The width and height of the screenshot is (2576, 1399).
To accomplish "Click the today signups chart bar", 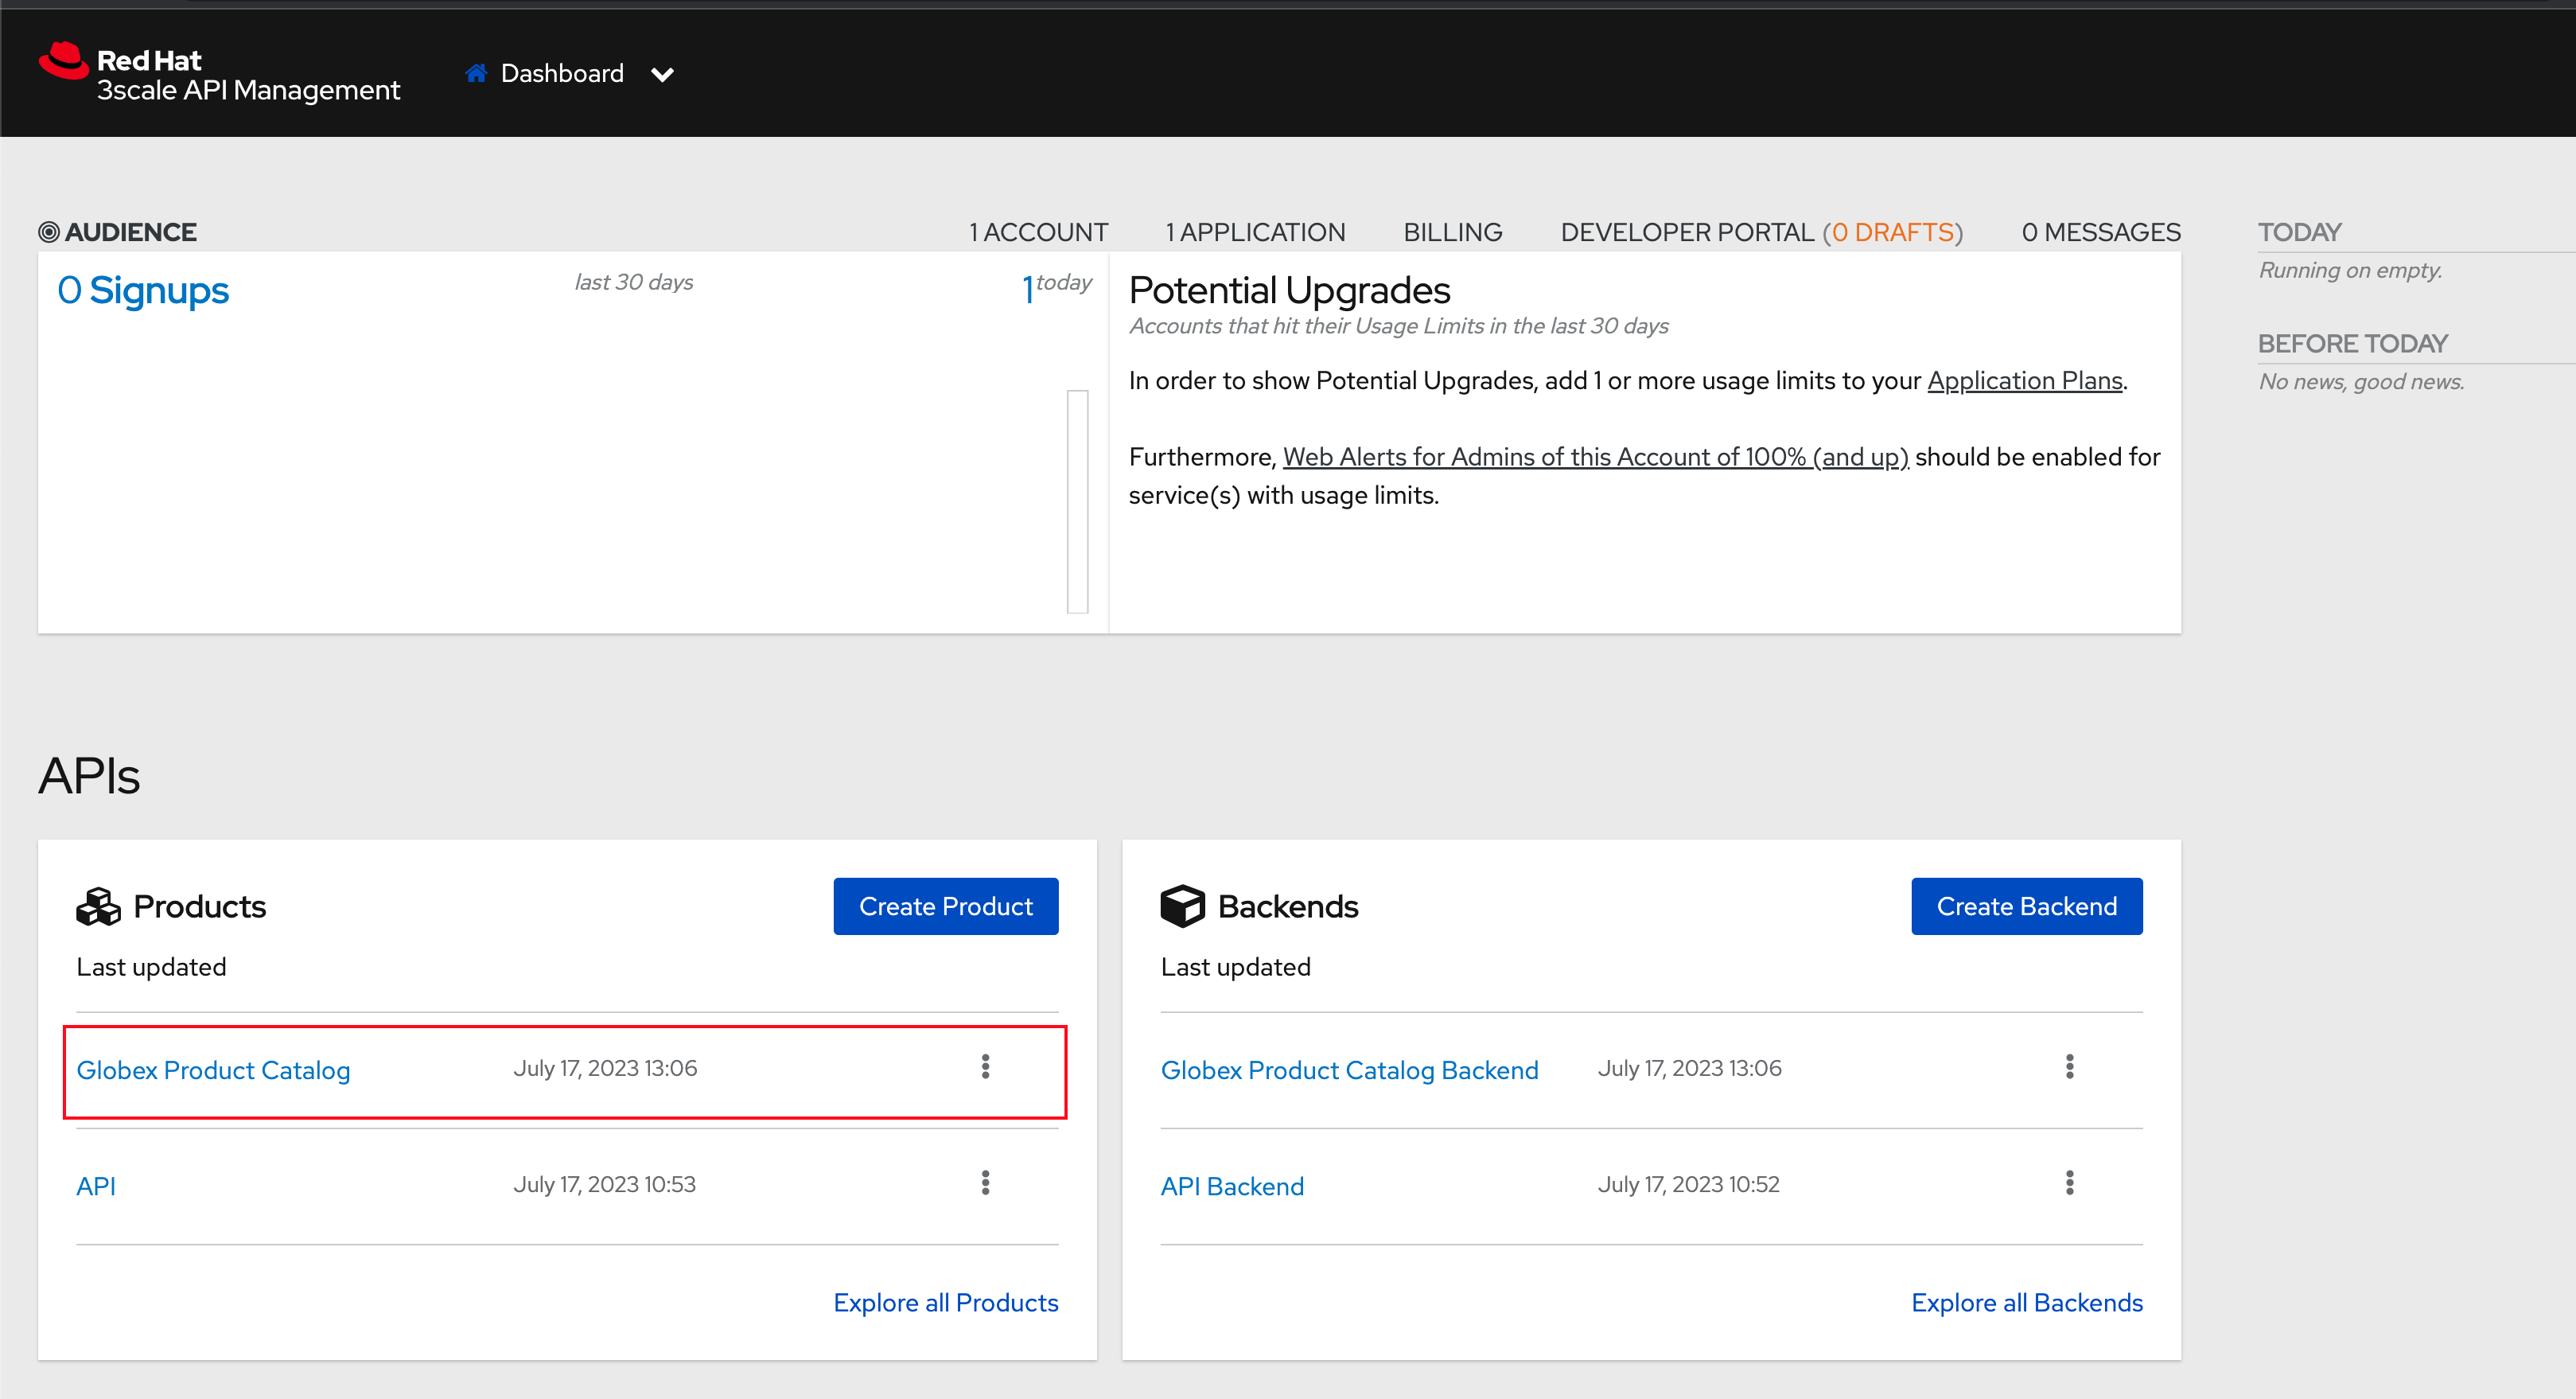I will pyautogui.click(x=1077, y=501).
